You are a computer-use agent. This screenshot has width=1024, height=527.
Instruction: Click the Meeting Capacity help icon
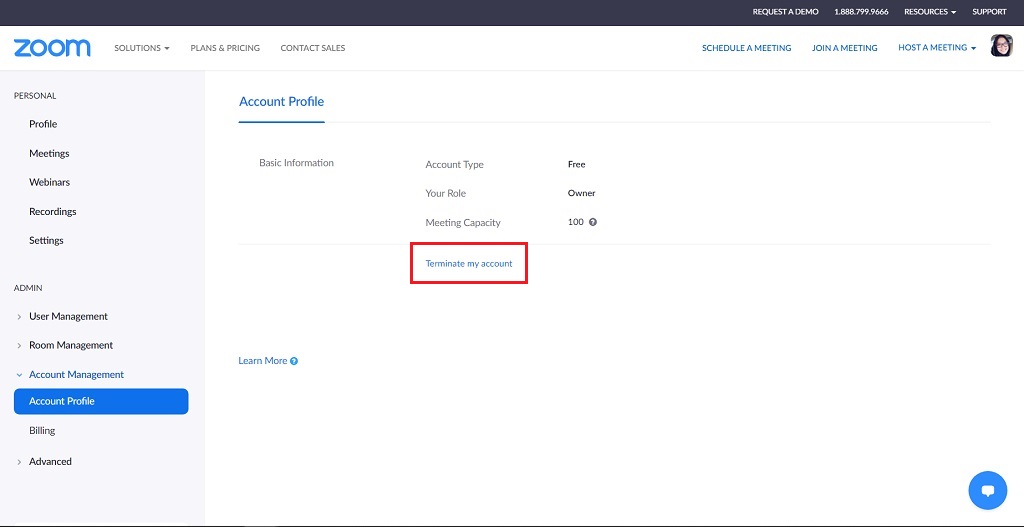[593, 222]
